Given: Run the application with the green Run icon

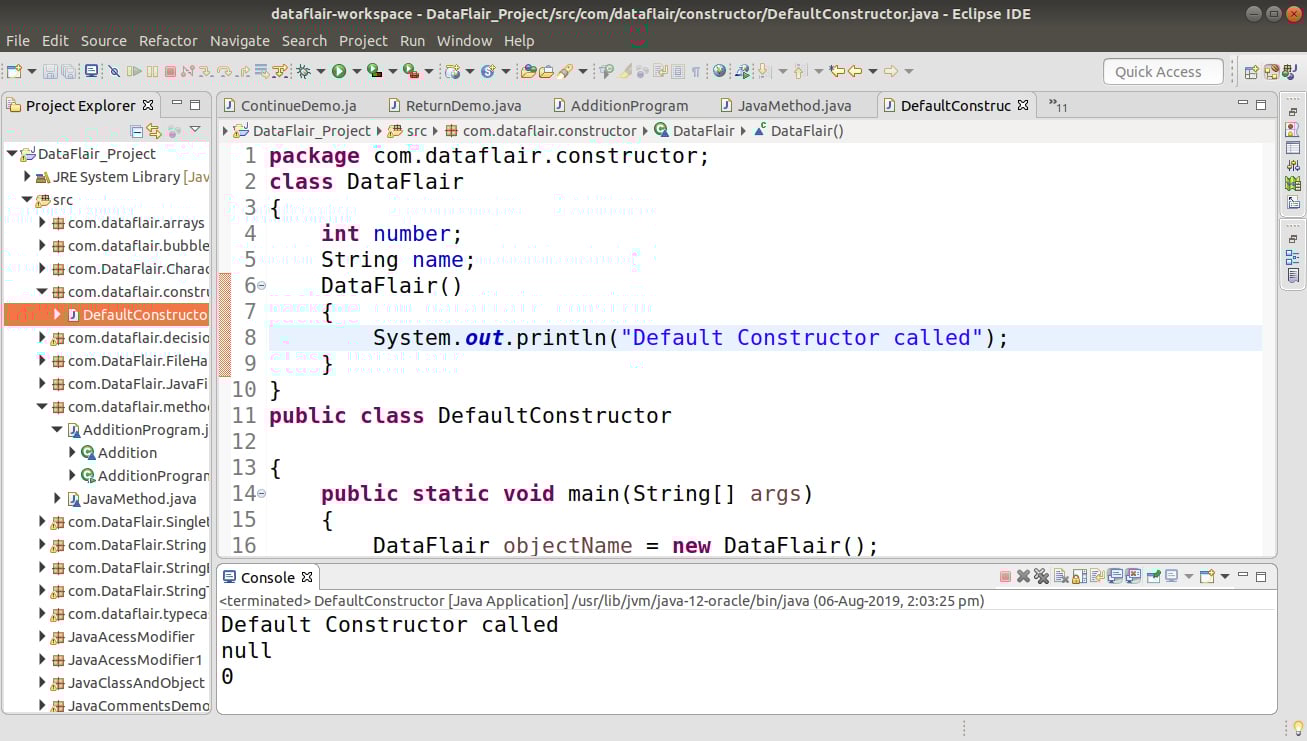Looking at the screenshot, I should [x=340, y=70].
